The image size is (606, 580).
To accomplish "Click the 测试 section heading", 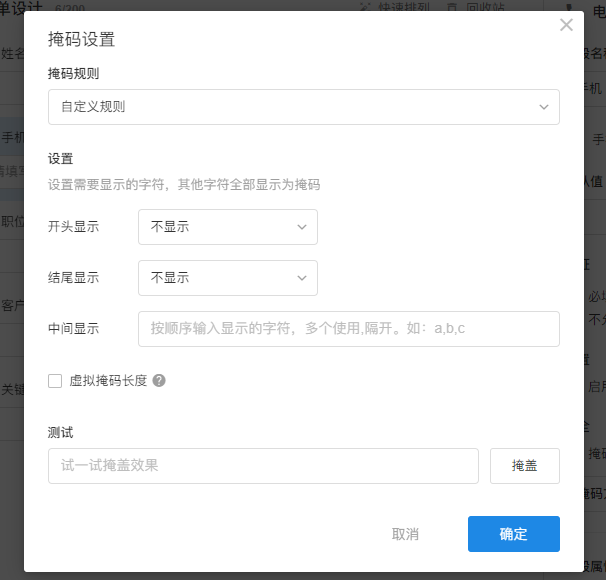I will tap(60, 432).
